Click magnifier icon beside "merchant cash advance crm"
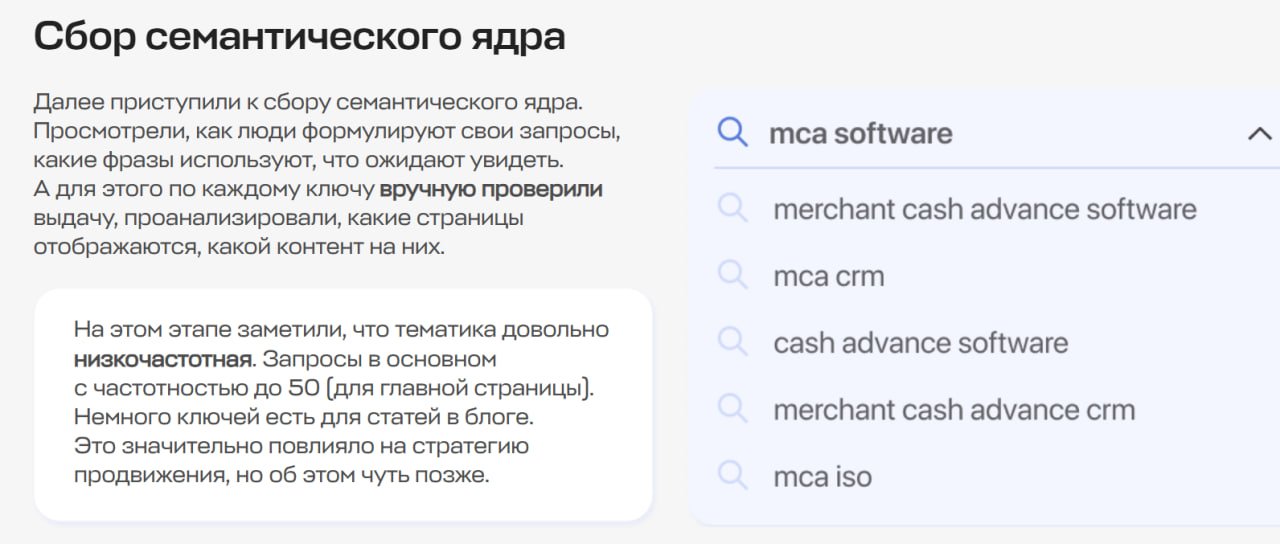 pos(733,409)
